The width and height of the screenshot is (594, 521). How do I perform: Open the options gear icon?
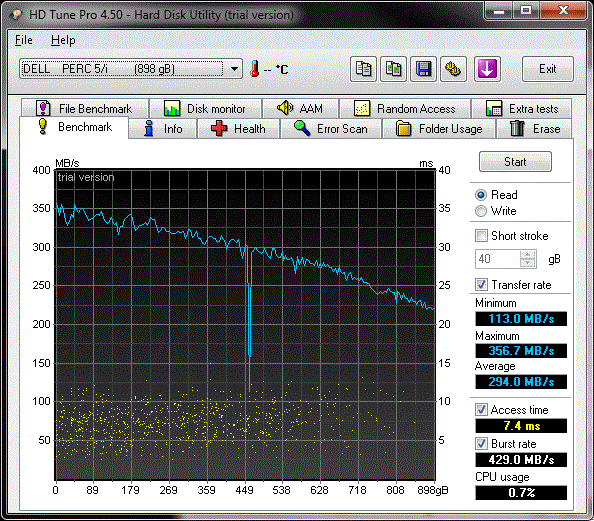point(453,69)
